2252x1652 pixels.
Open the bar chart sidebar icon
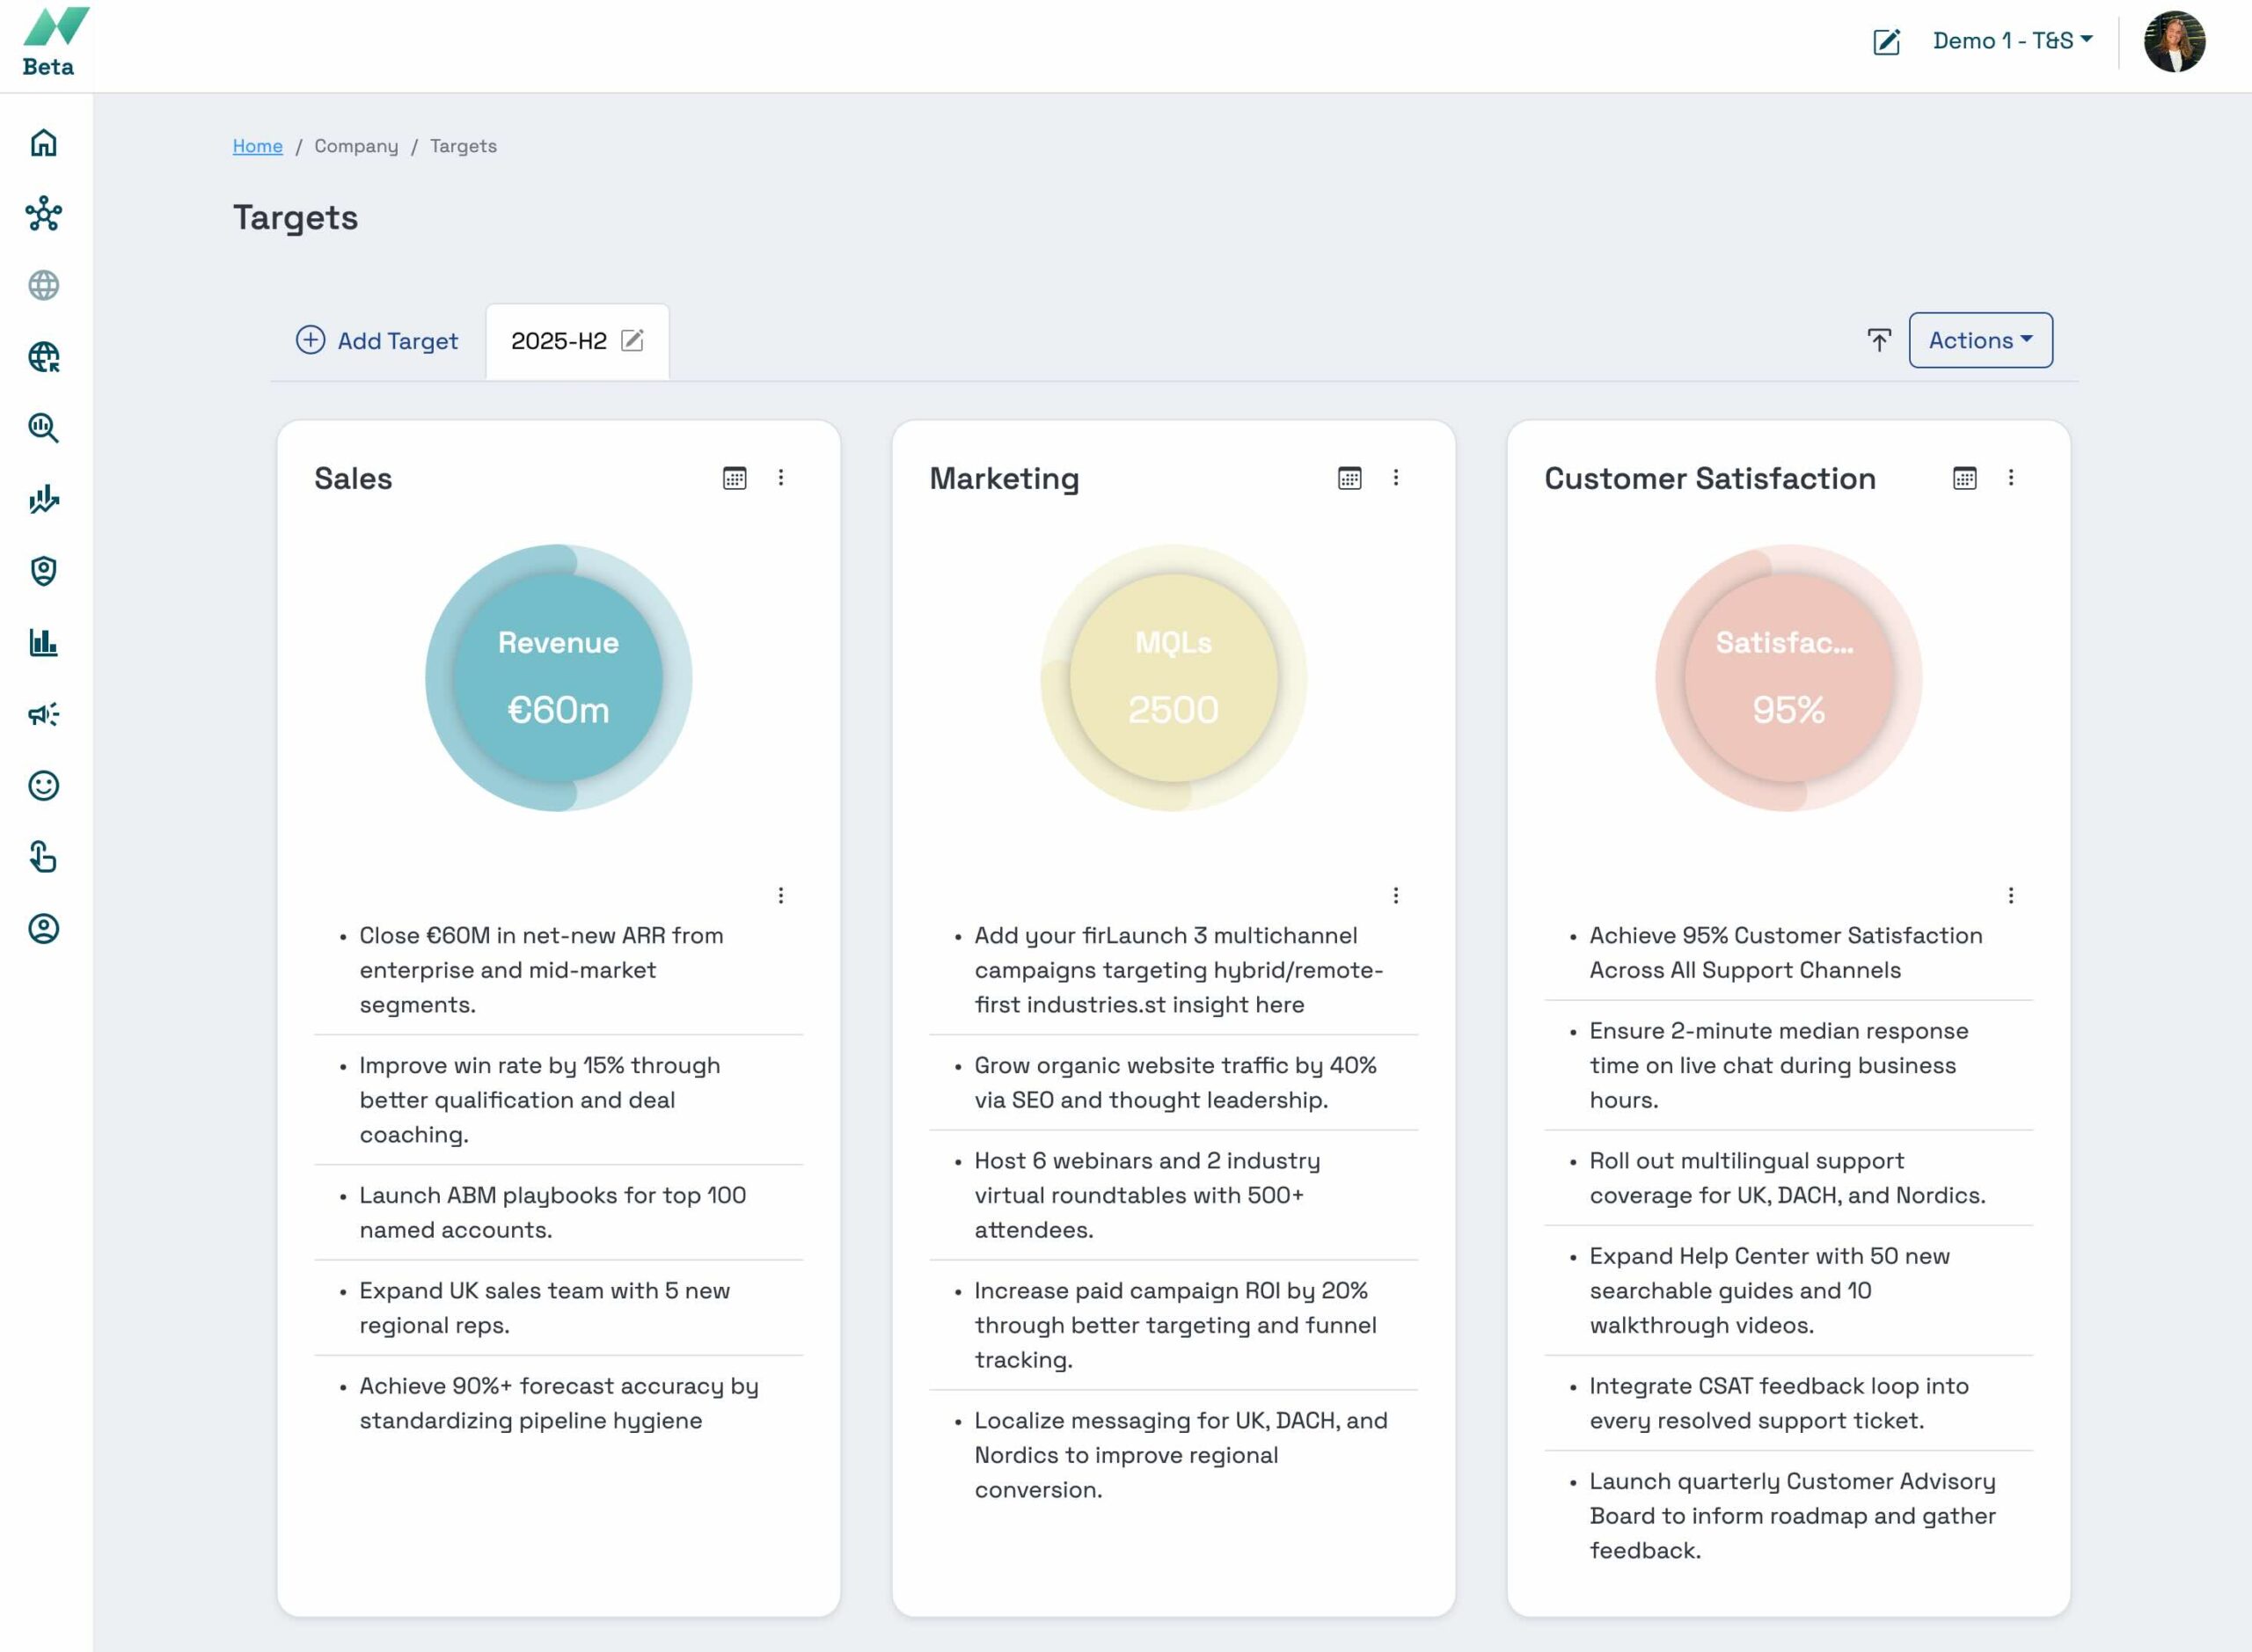[x=43, y=642]
